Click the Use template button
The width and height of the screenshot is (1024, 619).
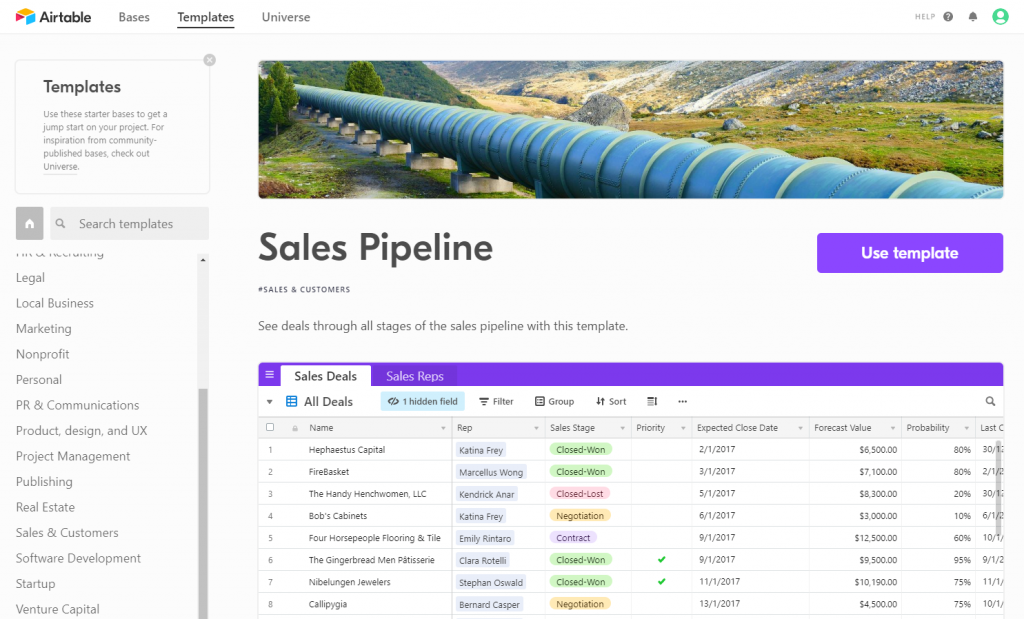(x=910, y=253)
